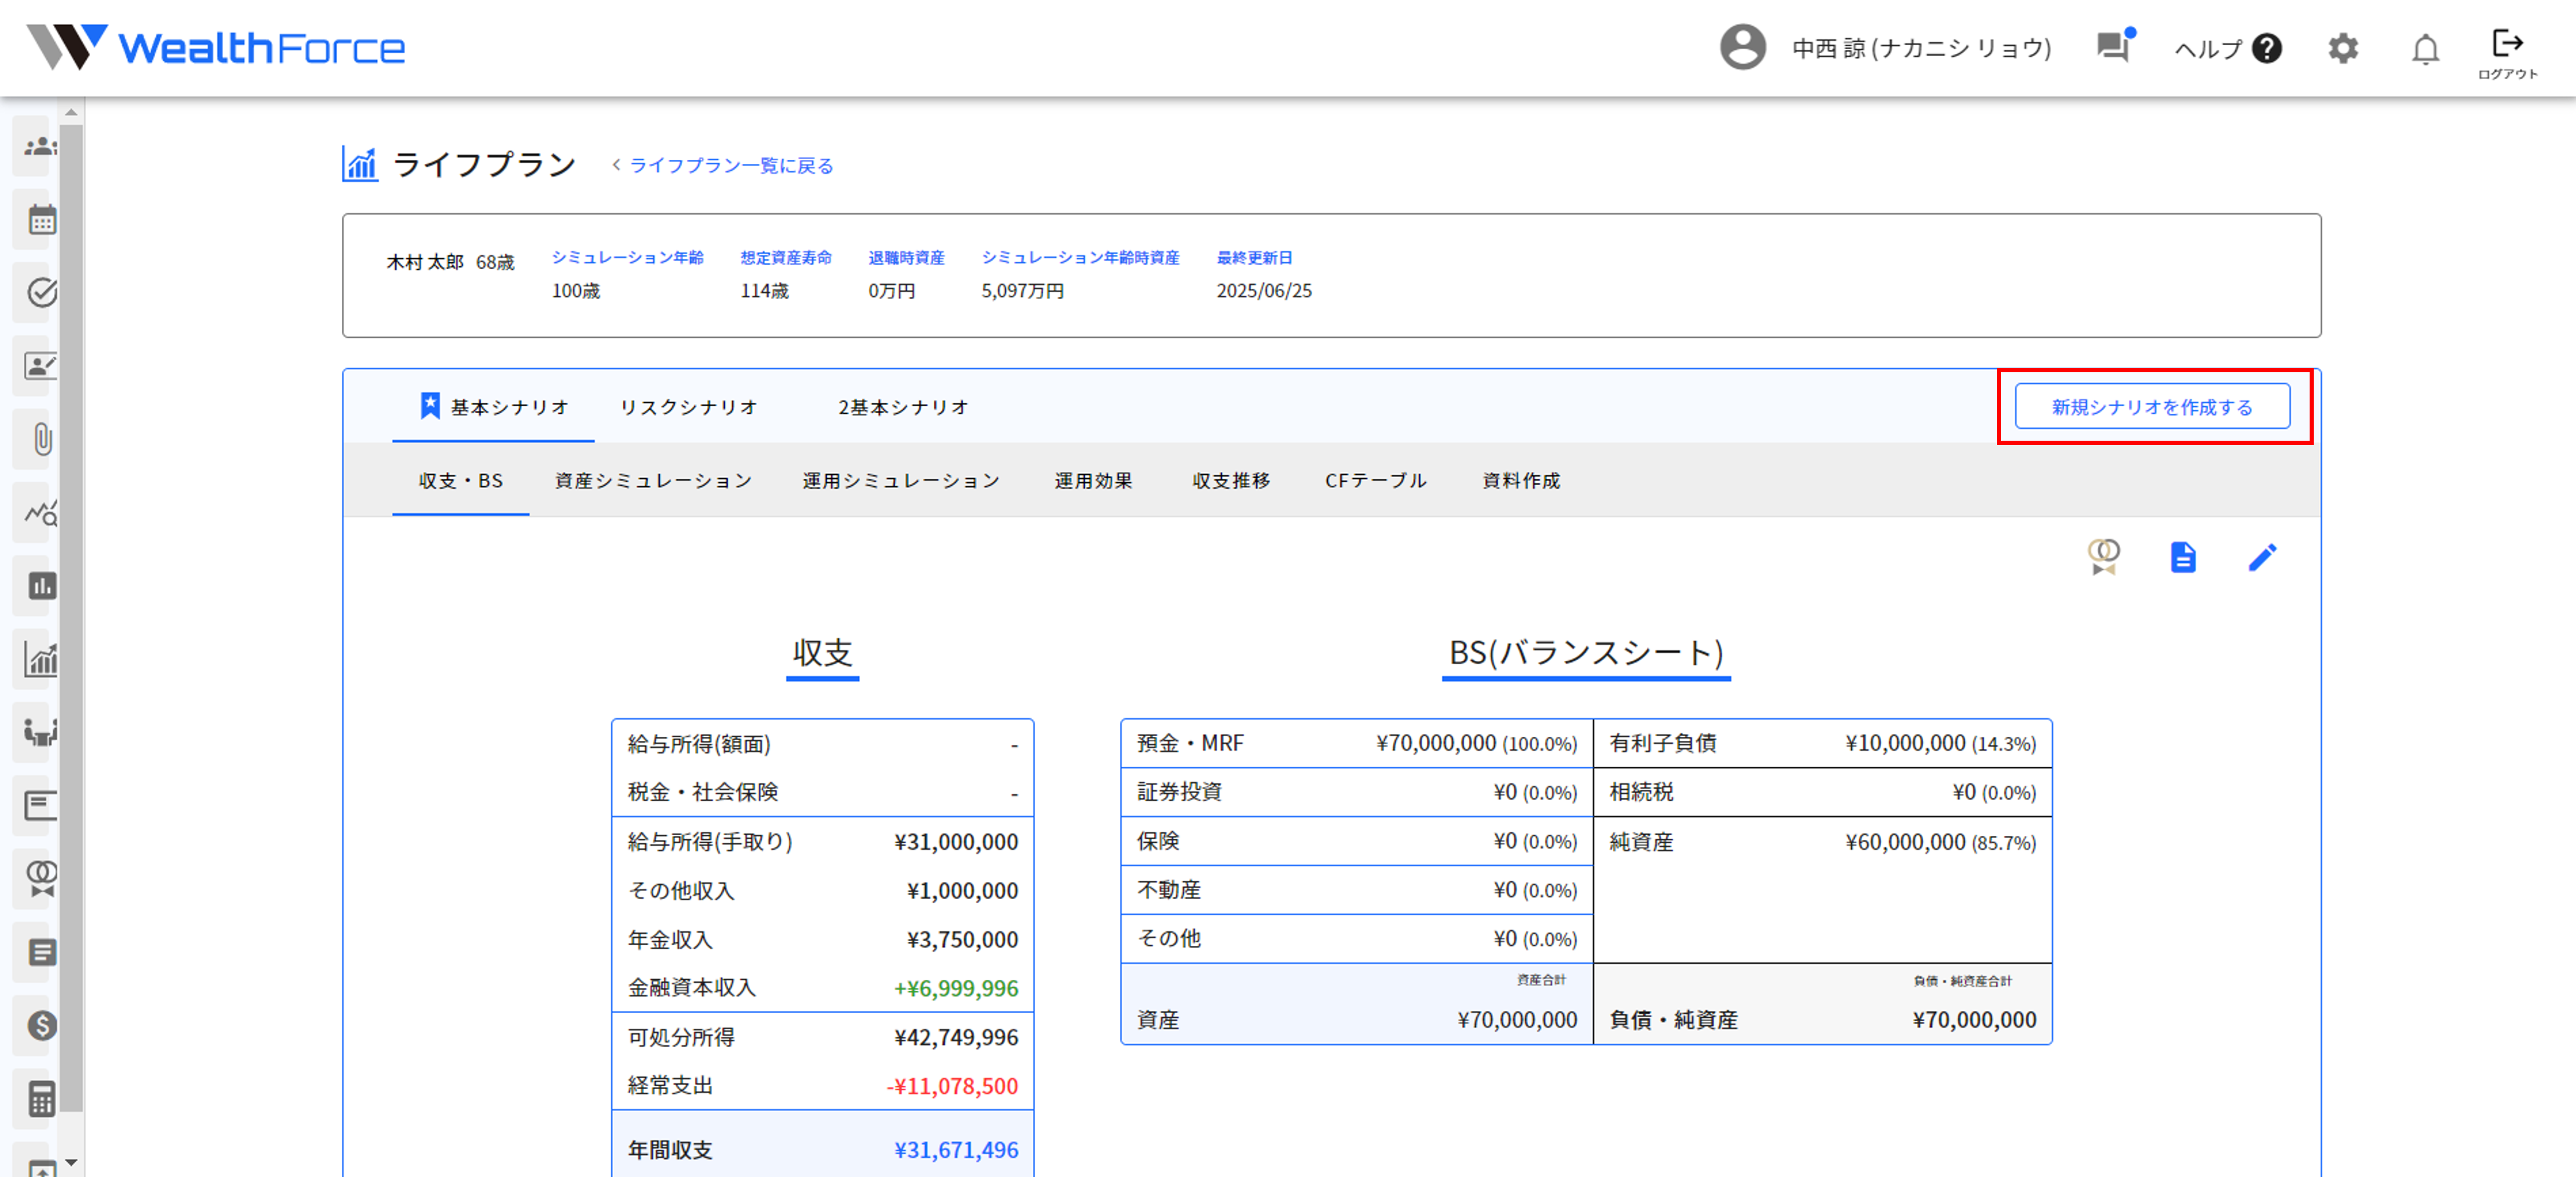Open the meeting table sidebar icon
2576x1177 pixels.
pos(41,732)
